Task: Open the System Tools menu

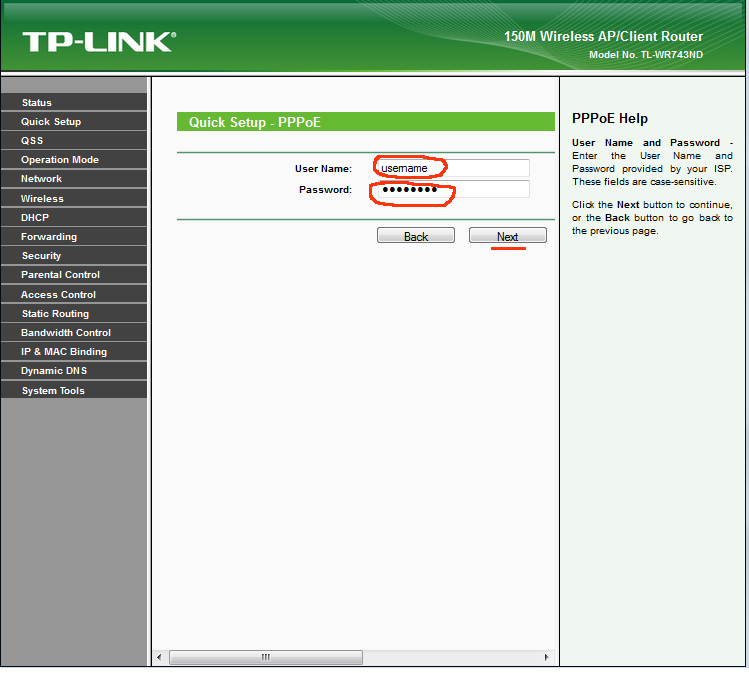Action: pos(74,390)
